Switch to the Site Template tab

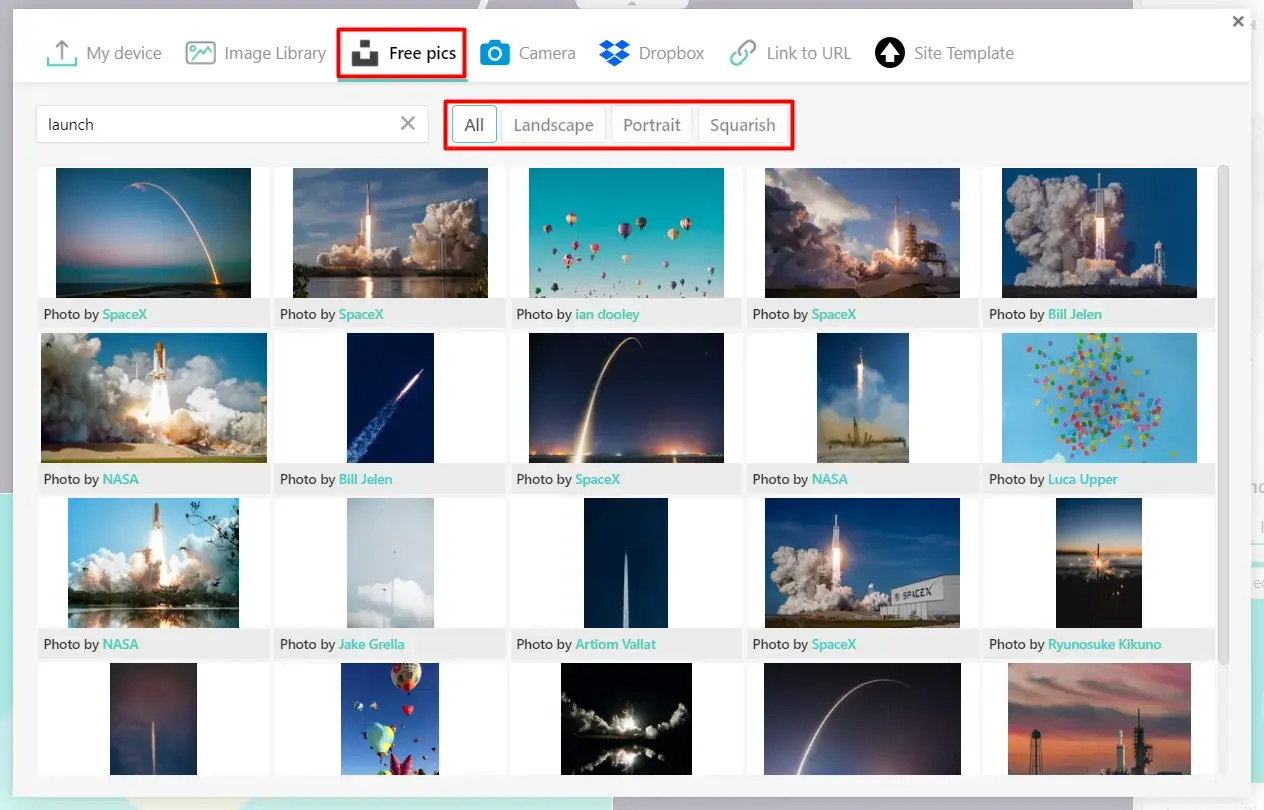(963, 53)
